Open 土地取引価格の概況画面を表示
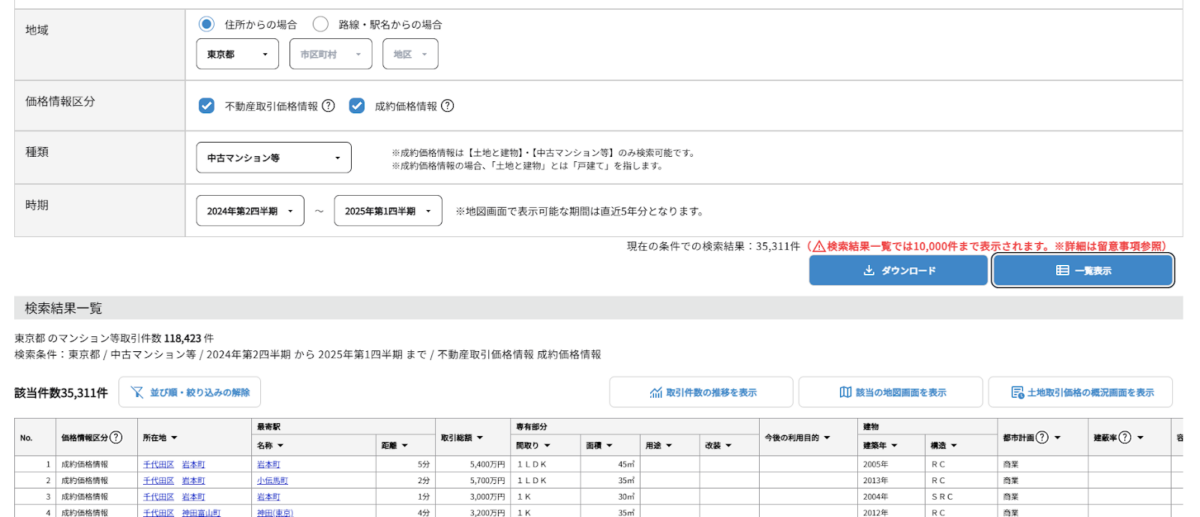Image resolution: width=1200 pixels, height=517 pixels. 1081,392
